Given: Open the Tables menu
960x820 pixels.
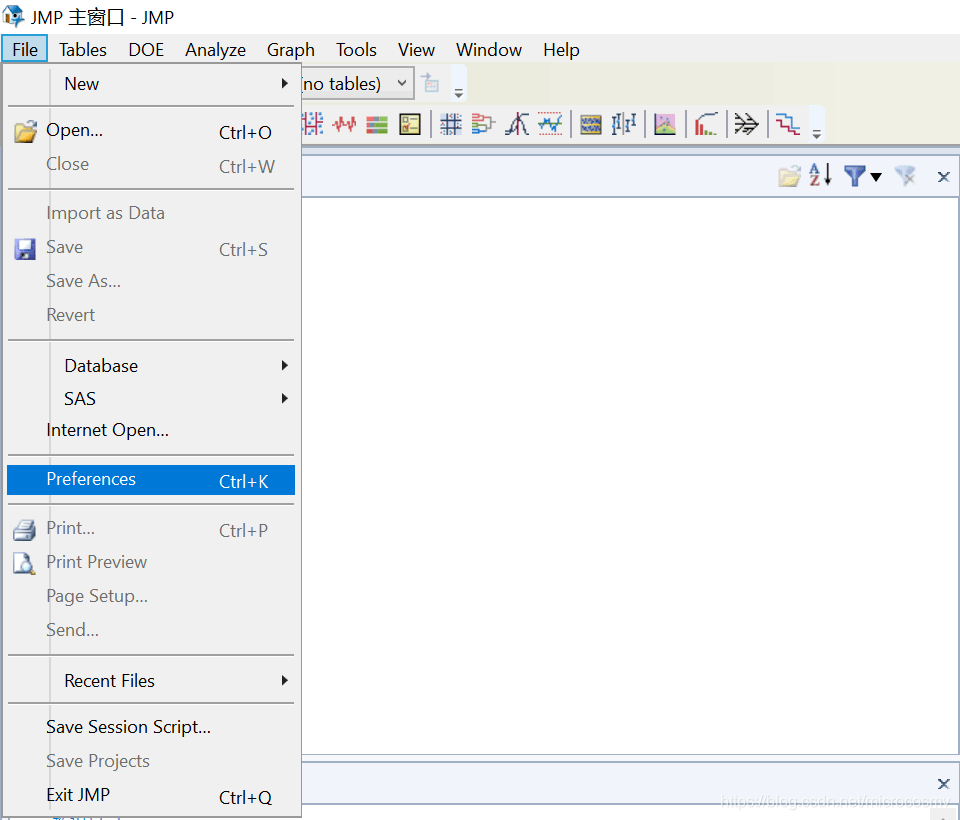Looking at the screenshot, I should [x=83, y=50].
